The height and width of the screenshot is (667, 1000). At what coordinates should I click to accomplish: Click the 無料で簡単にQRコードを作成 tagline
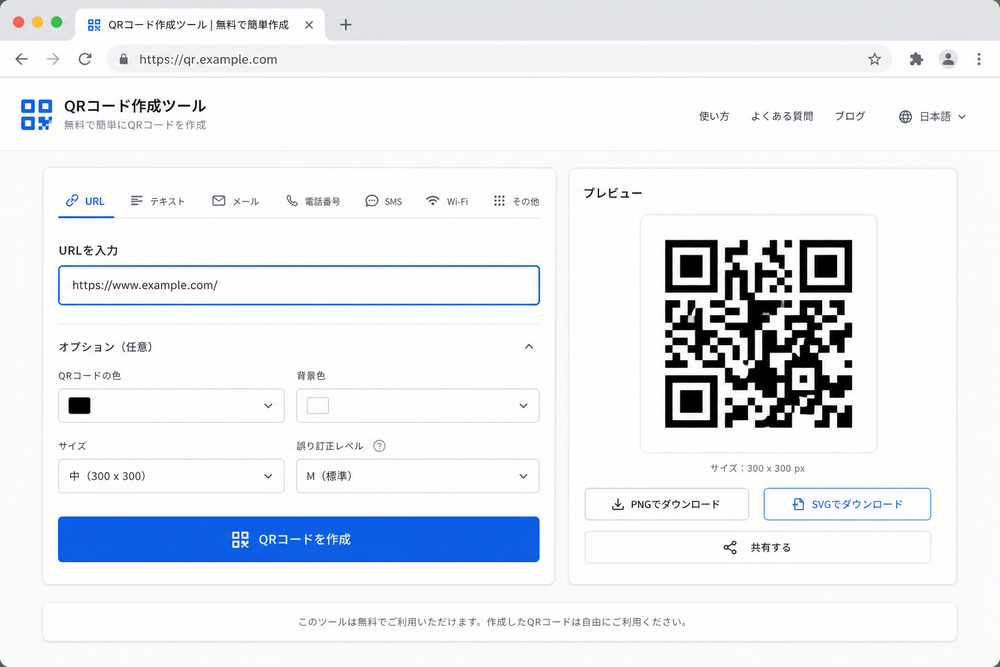[135, 125]
